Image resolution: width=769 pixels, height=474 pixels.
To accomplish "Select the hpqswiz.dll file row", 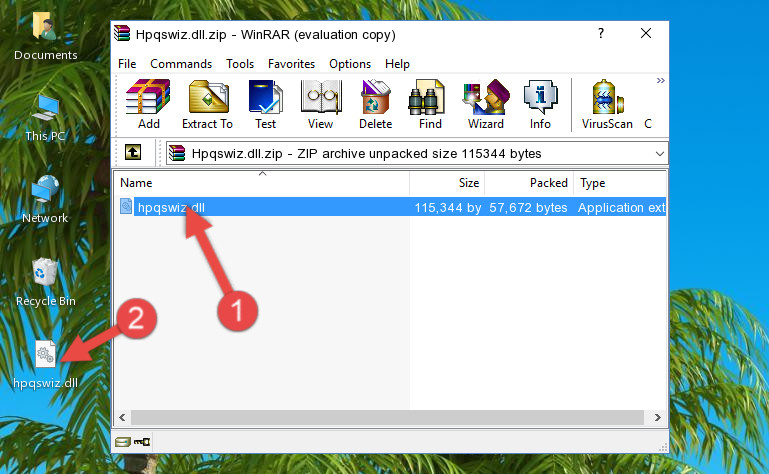I will coord(391,207).
